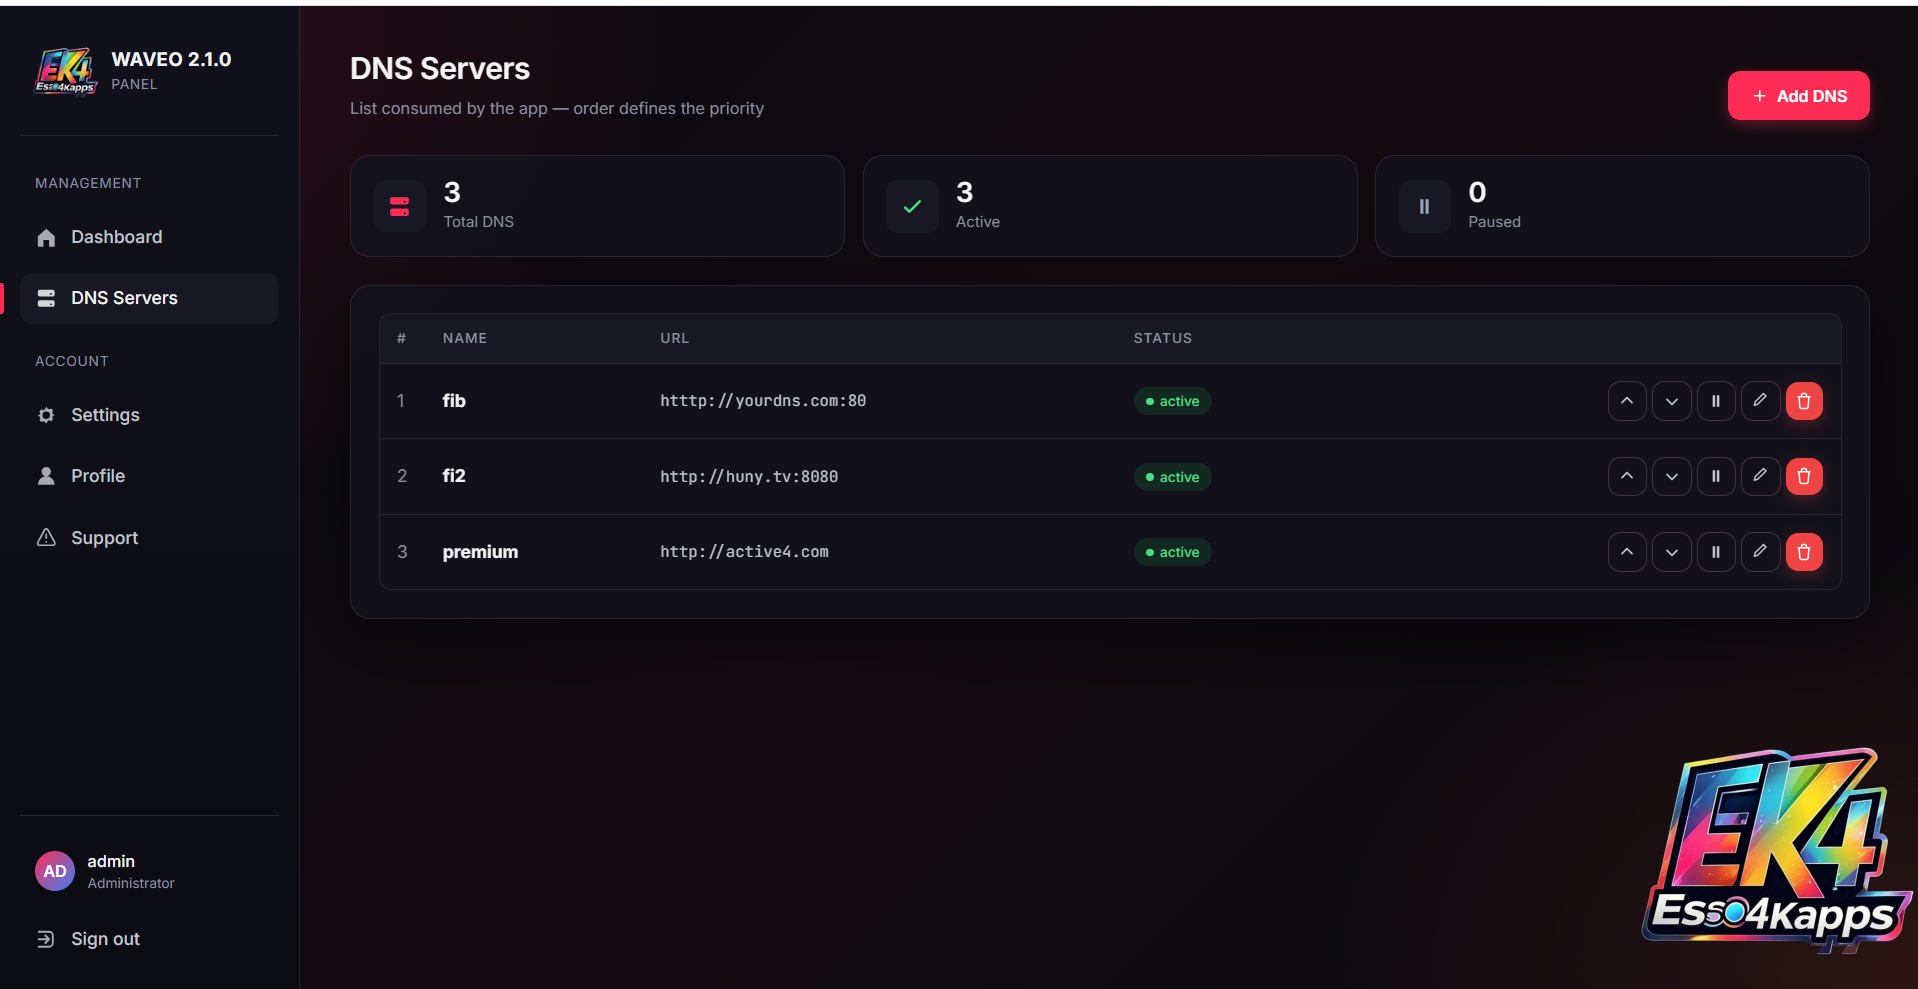Move fib down with chevron arrow
This screenshot has width=1918, height=989.
coord(1672,401)
